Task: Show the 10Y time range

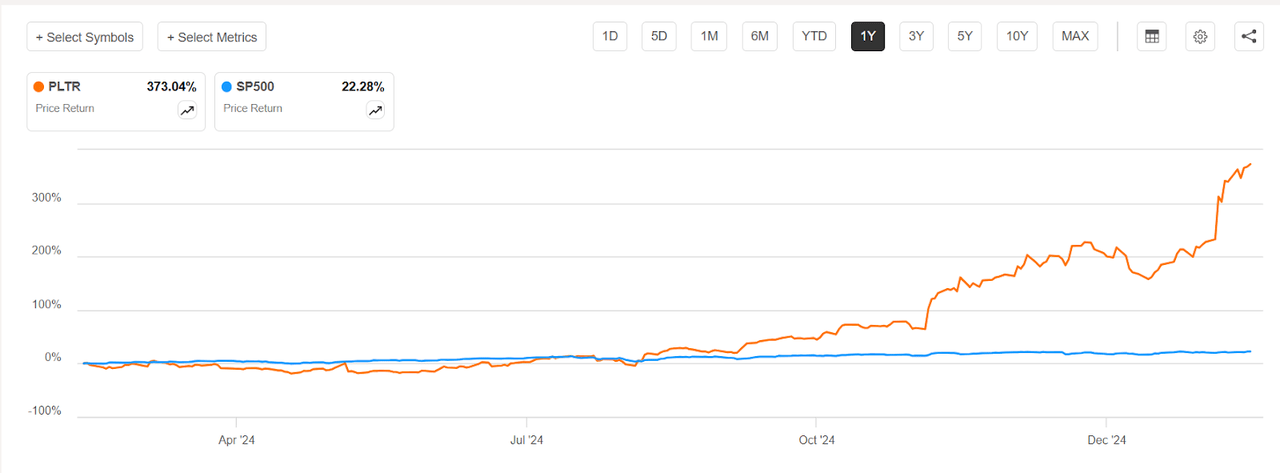Action: 1017,37
